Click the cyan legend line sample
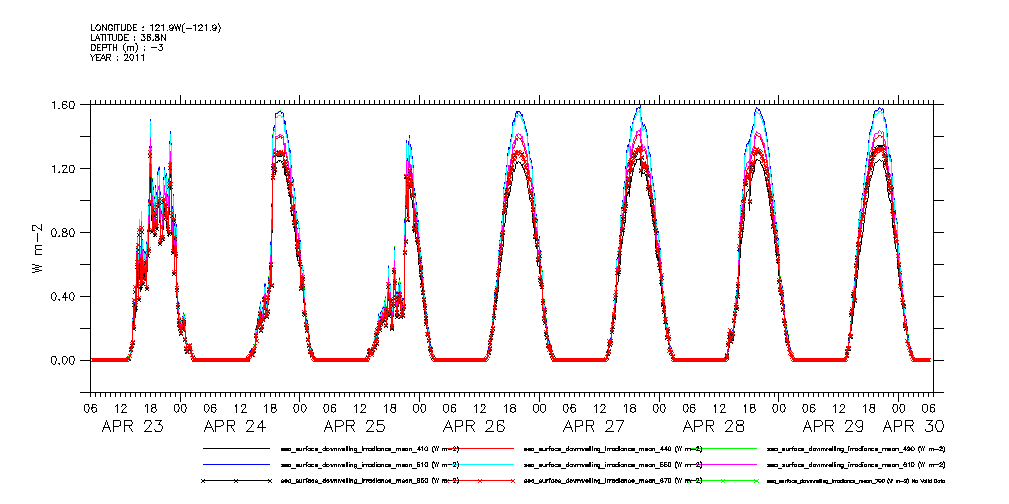Viewport: 1009px width, 504px height. (480, 464)
